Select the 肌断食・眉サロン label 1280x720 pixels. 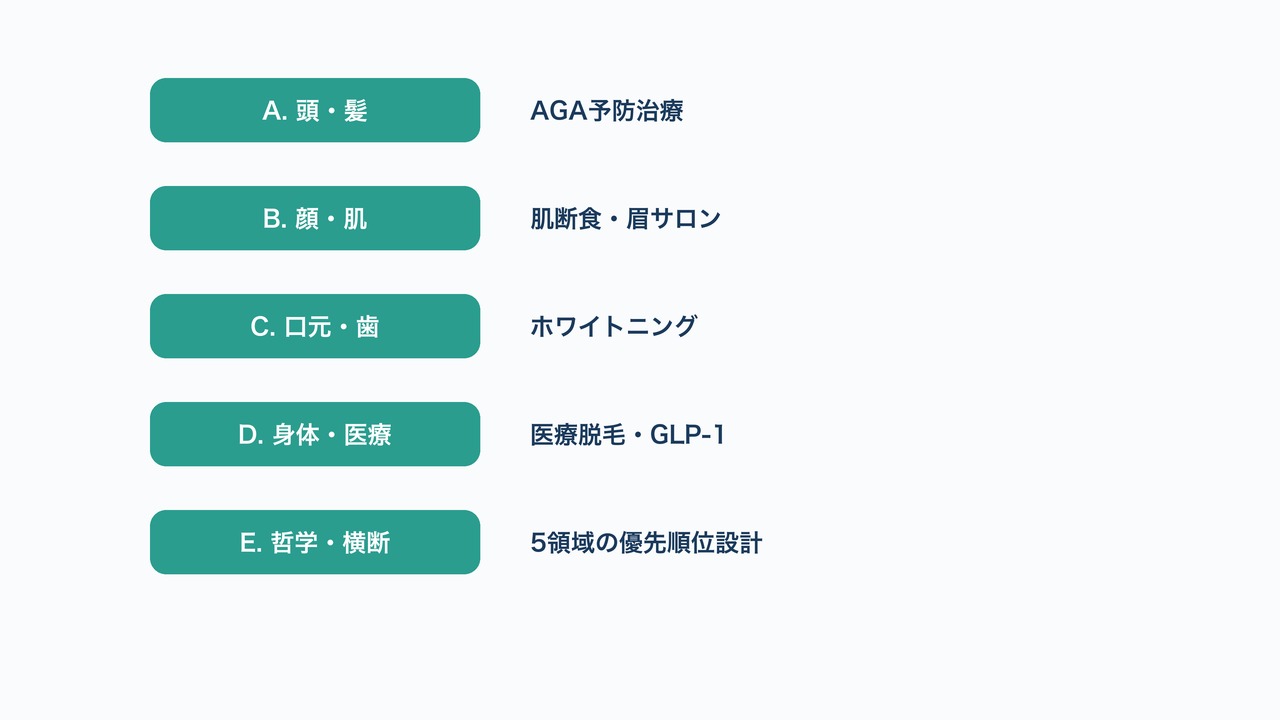tap(626, 219)
